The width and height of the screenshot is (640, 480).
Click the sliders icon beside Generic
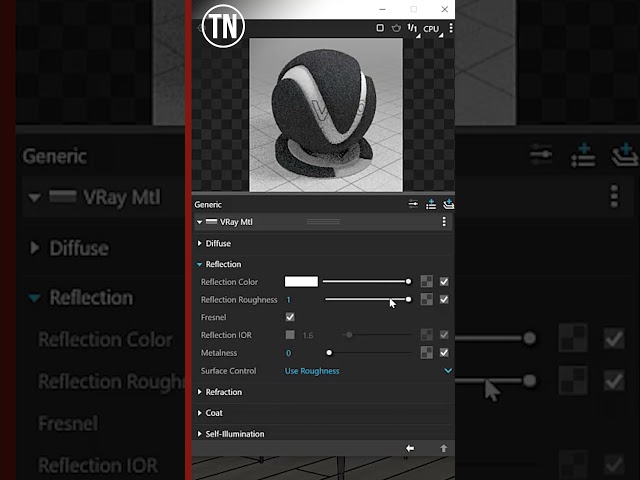pyautogui.click(x=413, y=204)
